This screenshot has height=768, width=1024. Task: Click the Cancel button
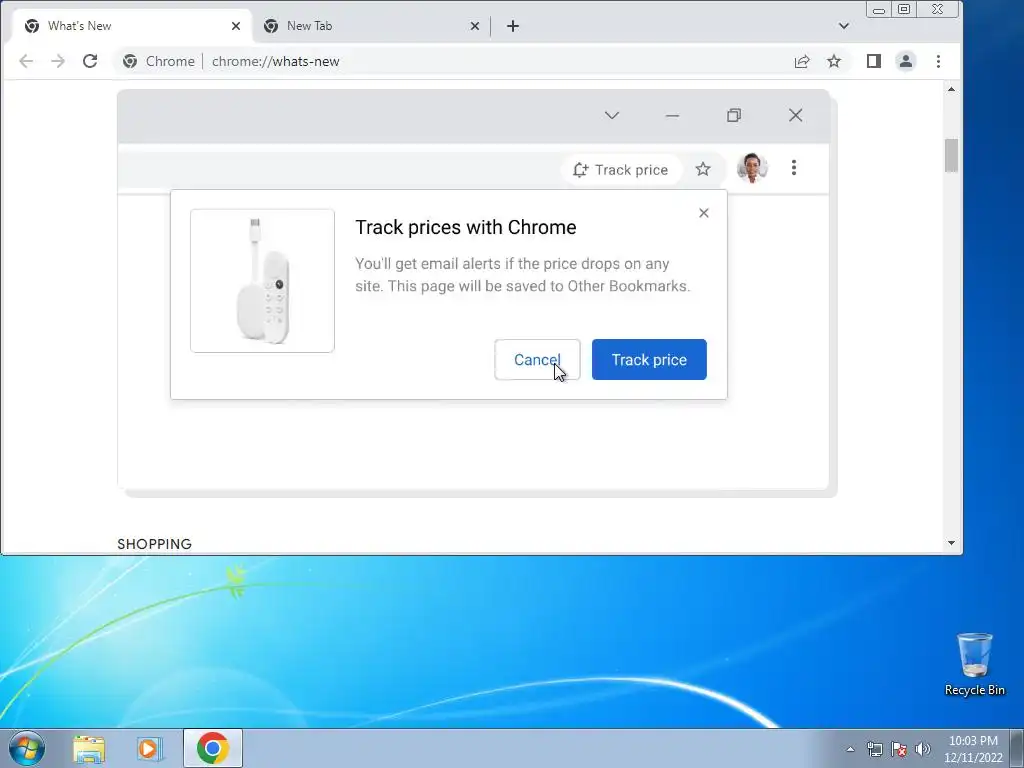[x=537, y=360]
